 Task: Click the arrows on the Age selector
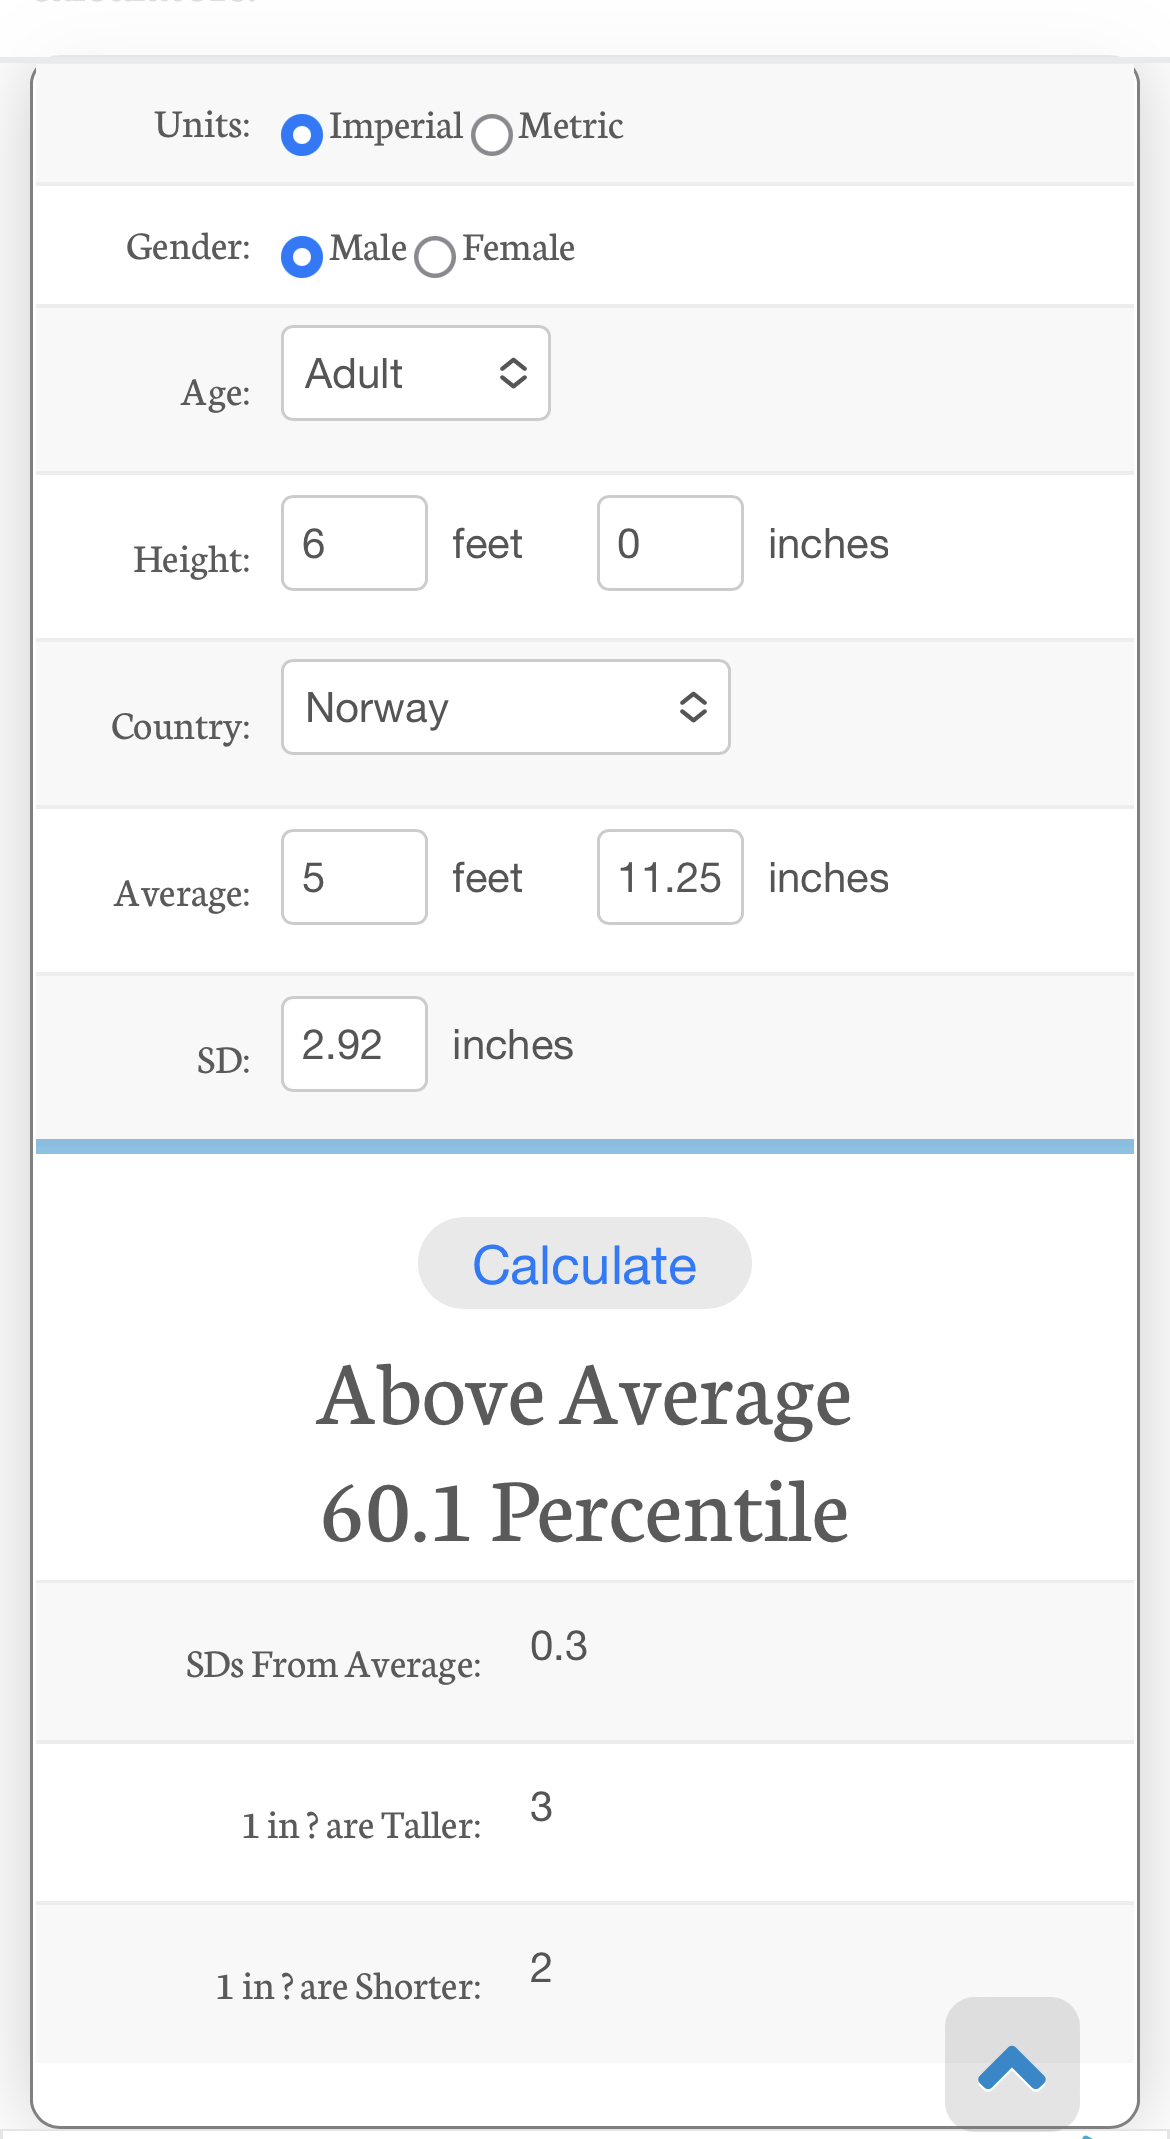[x=513, y=373]
